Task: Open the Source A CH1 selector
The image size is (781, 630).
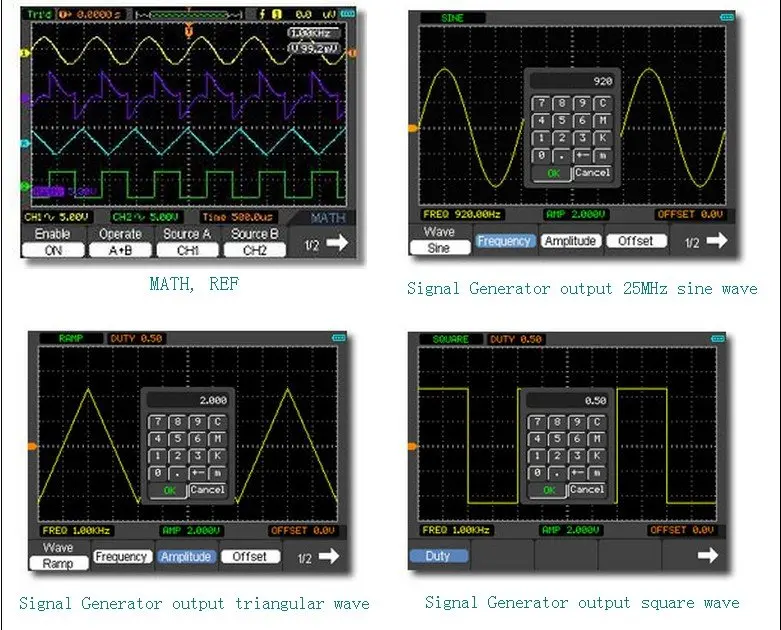Action: (188, 250)
